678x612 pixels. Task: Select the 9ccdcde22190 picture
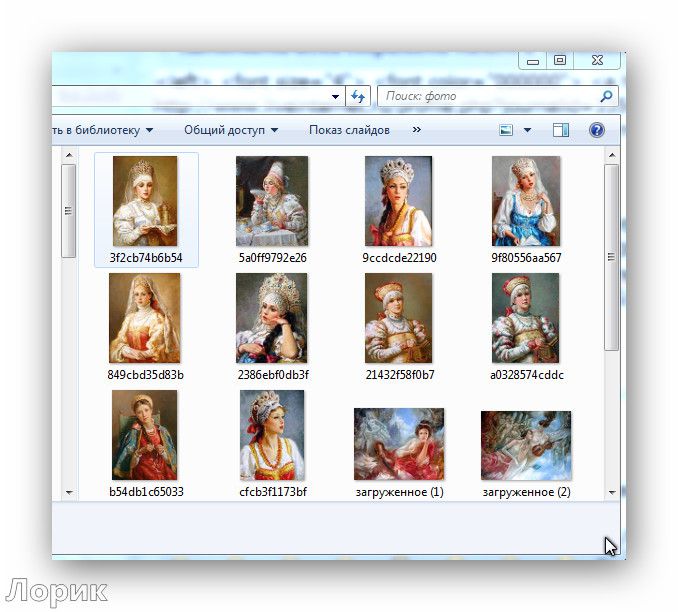point(398,201)
